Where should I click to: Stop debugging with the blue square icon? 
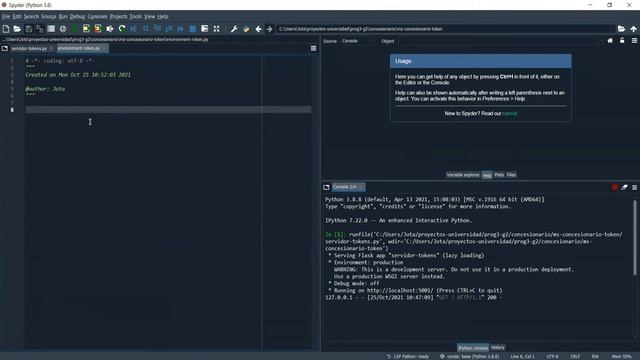pyautogui.click(x=193, y=29)
